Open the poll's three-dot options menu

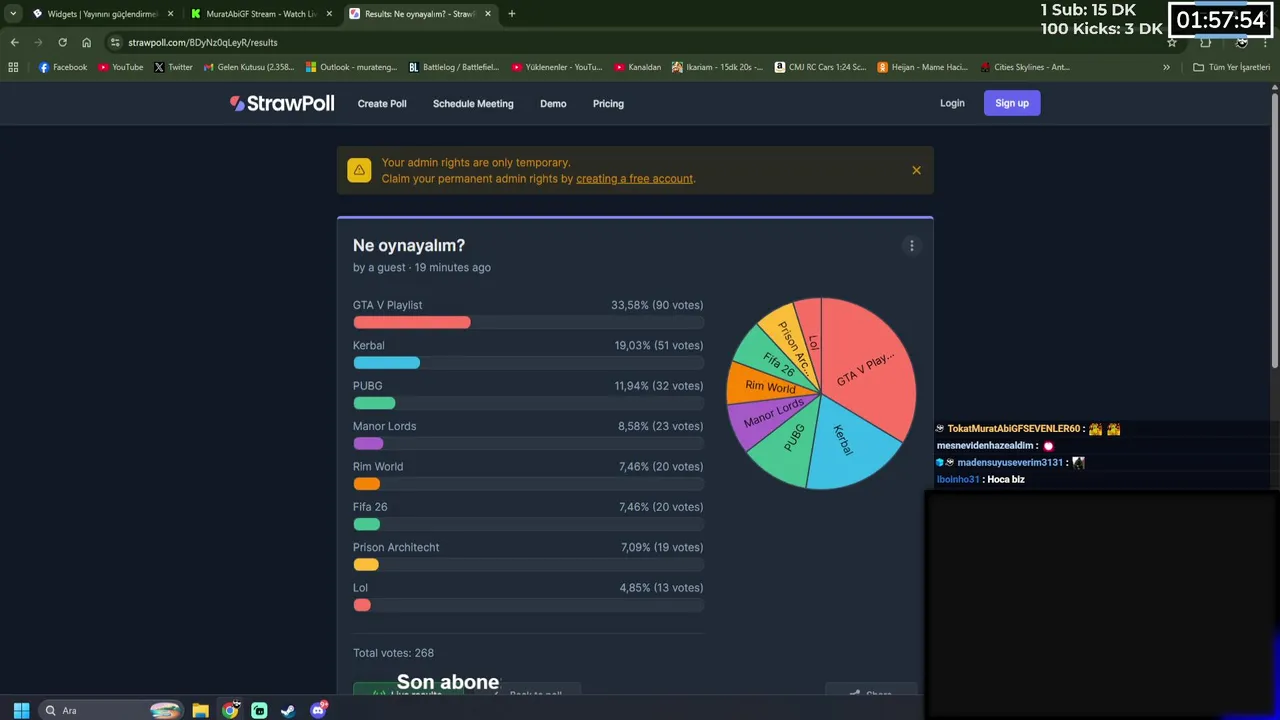click(911, 246)
